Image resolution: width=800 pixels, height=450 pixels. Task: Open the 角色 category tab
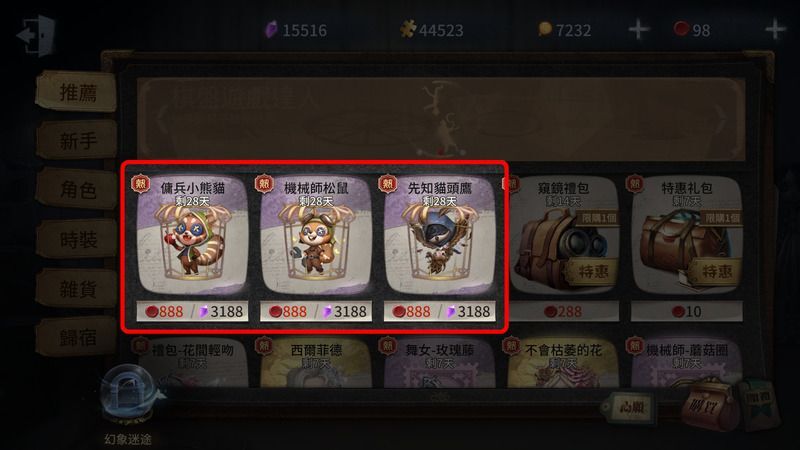(x=78, y=189)
